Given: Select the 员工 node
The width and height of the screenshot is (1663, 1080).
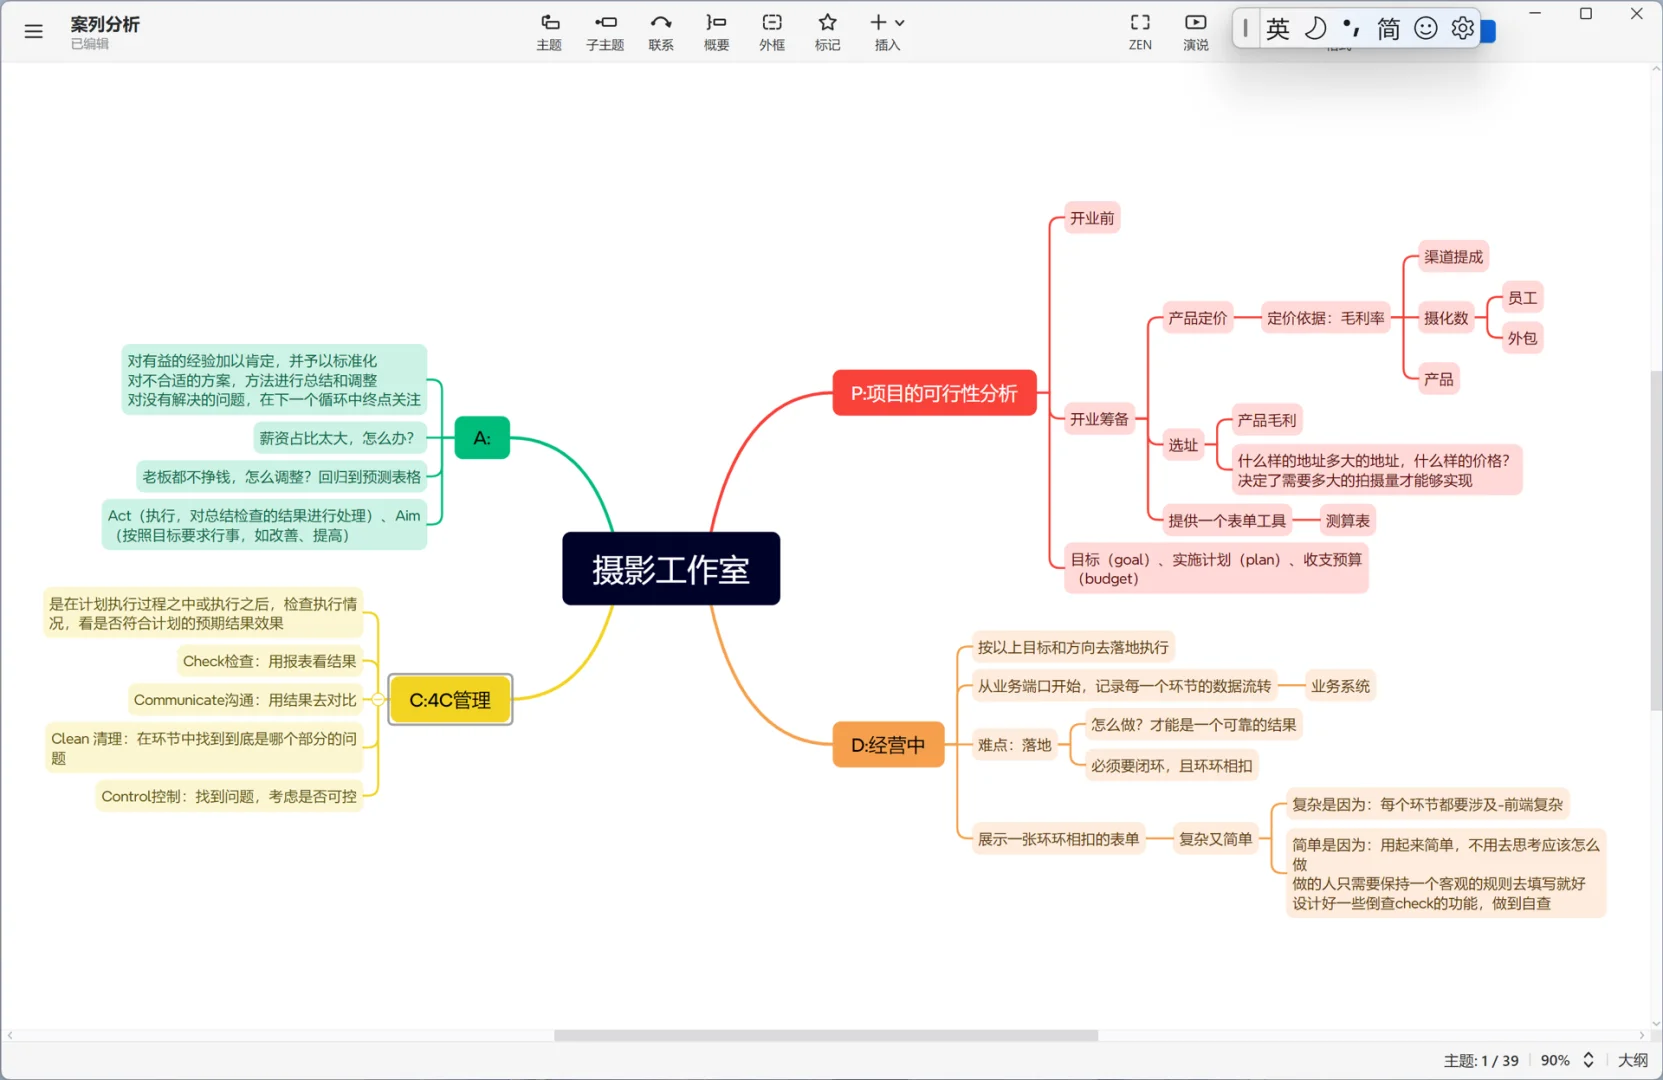Looking at the screenshot, I should (1522, 298).
